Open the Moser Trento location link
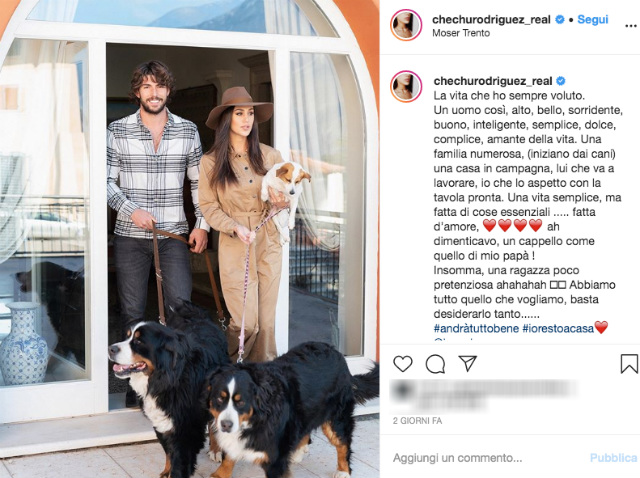 coord(461,33)
